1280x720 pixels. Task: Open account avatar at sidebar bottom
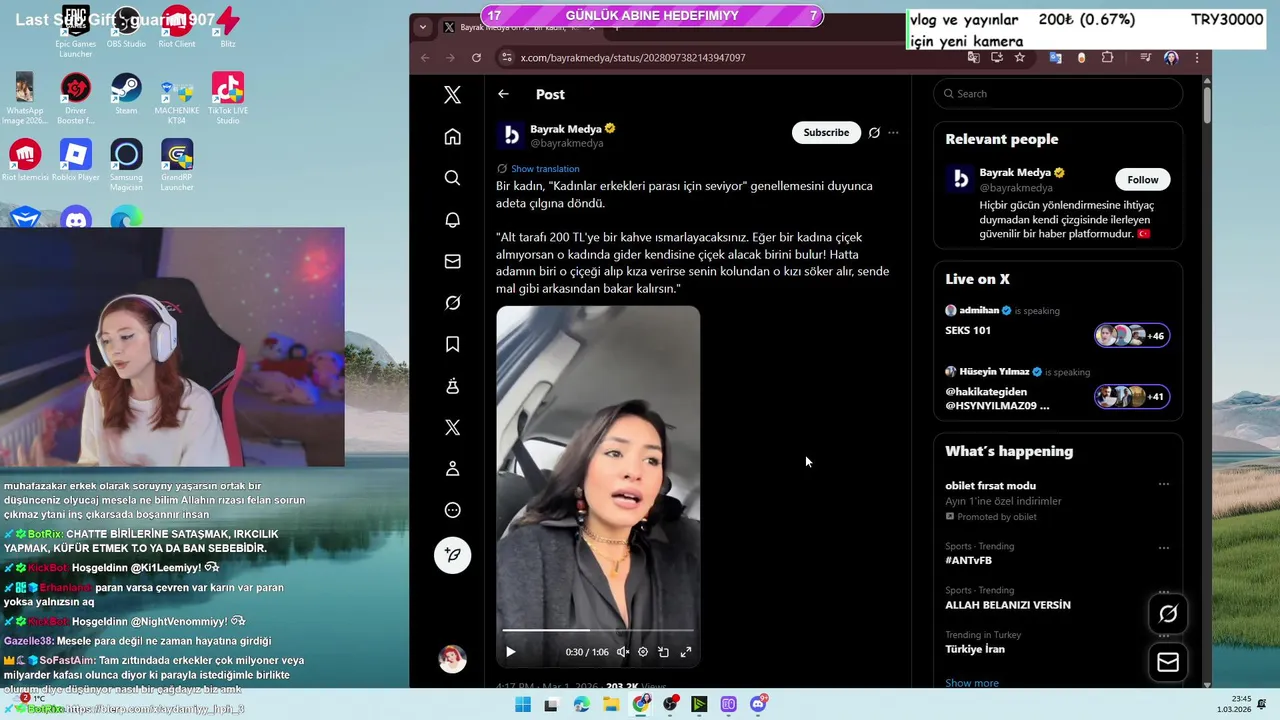click(452, 659)
